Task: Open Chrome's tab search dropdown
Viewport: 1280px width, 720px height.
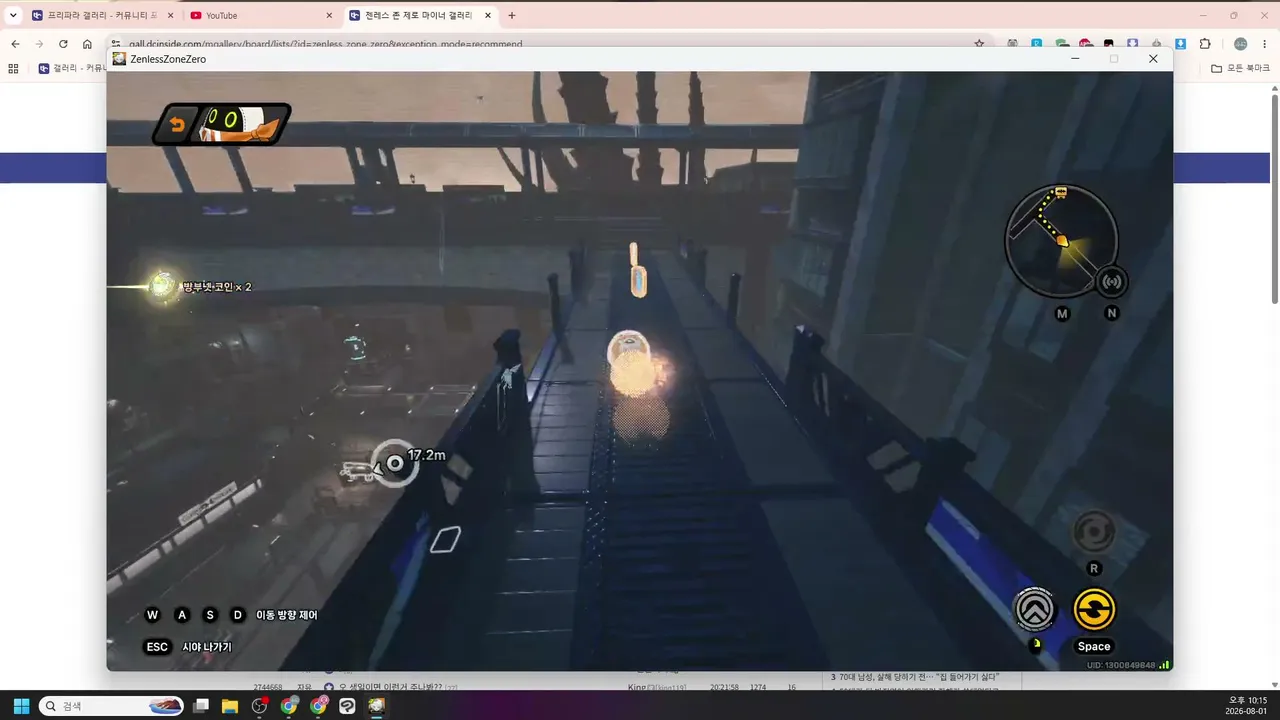Action: [x=13, y=15]
